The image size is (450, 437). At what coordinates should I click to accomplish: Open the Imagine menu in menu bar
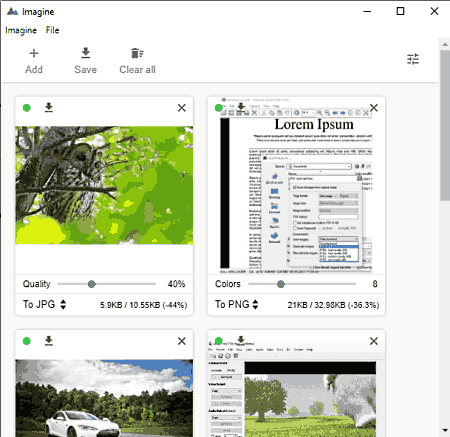click(21, 30)
